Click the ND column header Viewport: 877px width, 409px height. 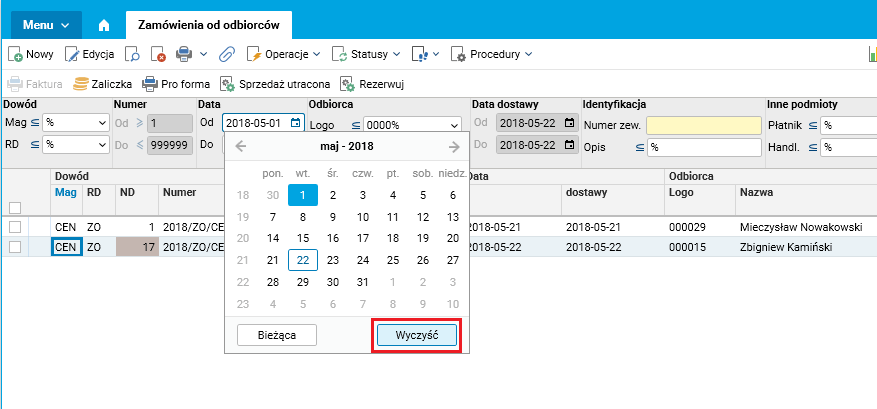pos(127,192)
